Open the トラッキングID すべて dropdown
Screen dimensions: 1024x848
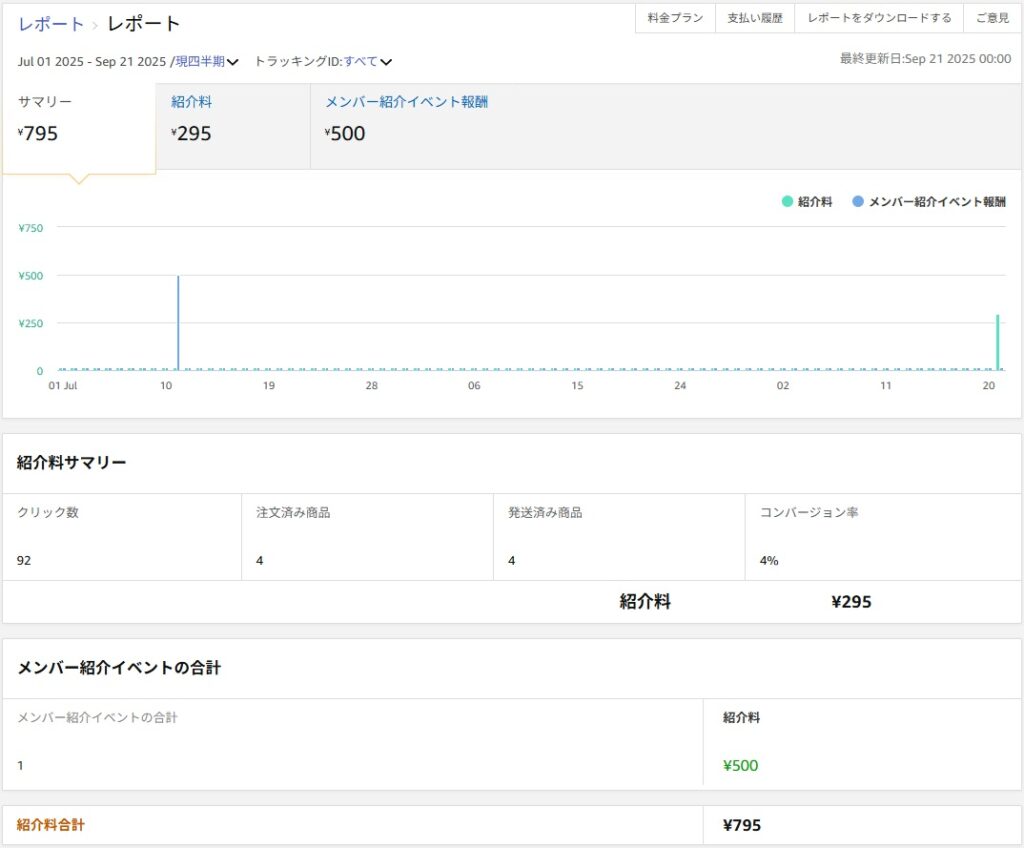pos(361,62)
